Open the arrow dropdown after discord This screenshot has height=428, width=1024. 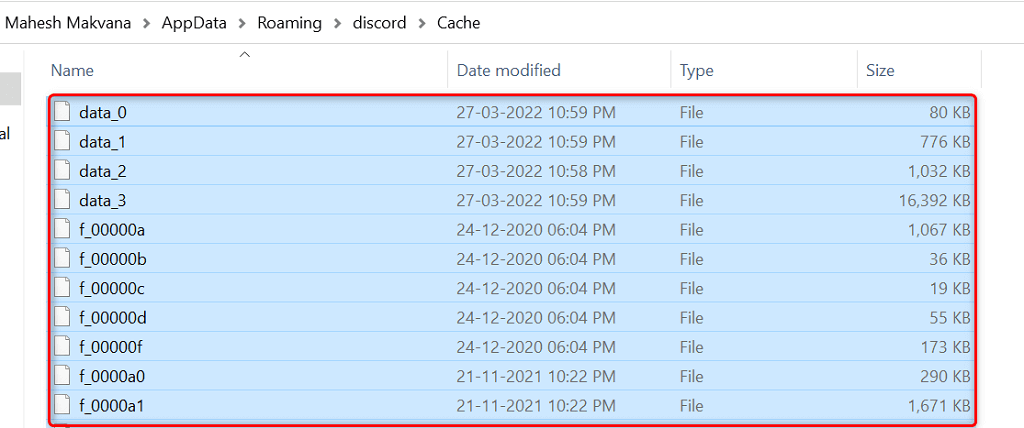[422, 23]
